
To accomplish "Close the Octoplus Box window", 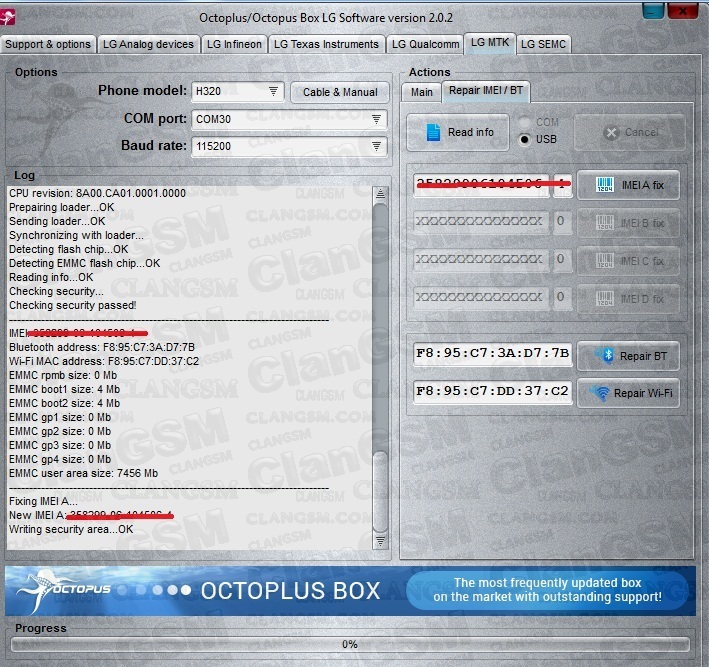I will tap(682, 10).
